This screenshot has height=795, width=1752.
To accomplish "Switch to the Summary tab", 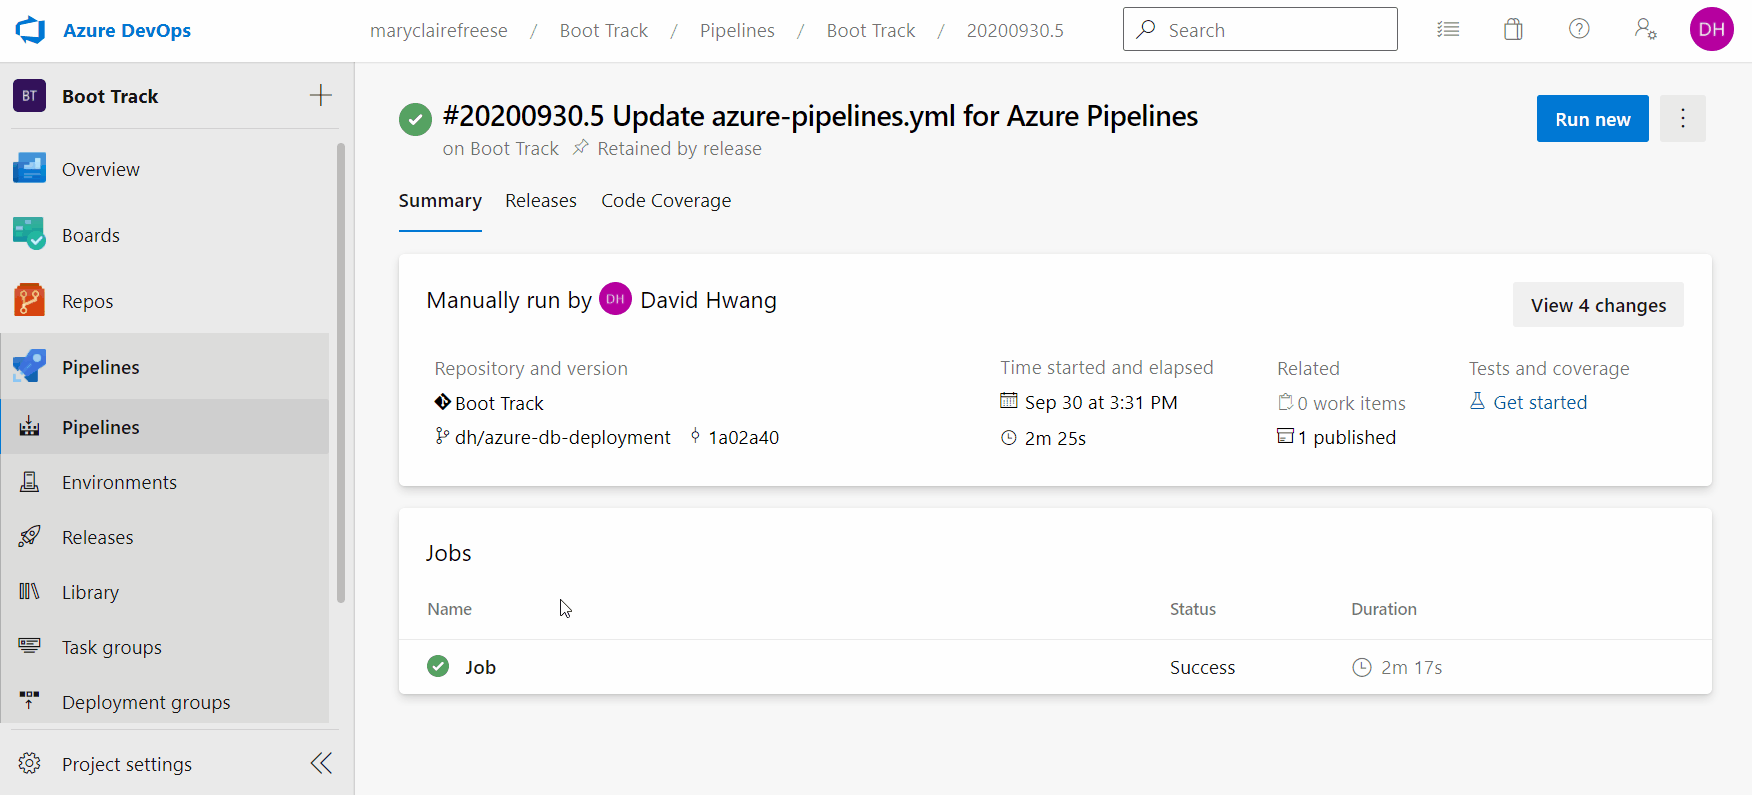I will pos(440,201).
